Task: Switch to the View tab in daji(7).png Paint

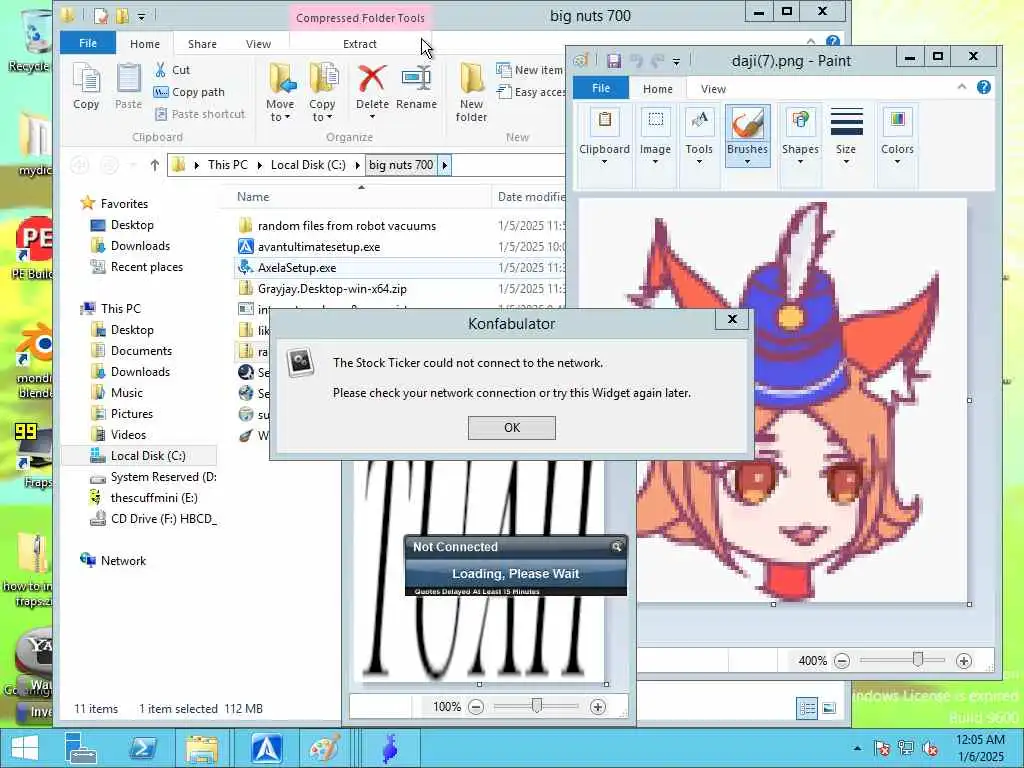Action: coord(713,89)
